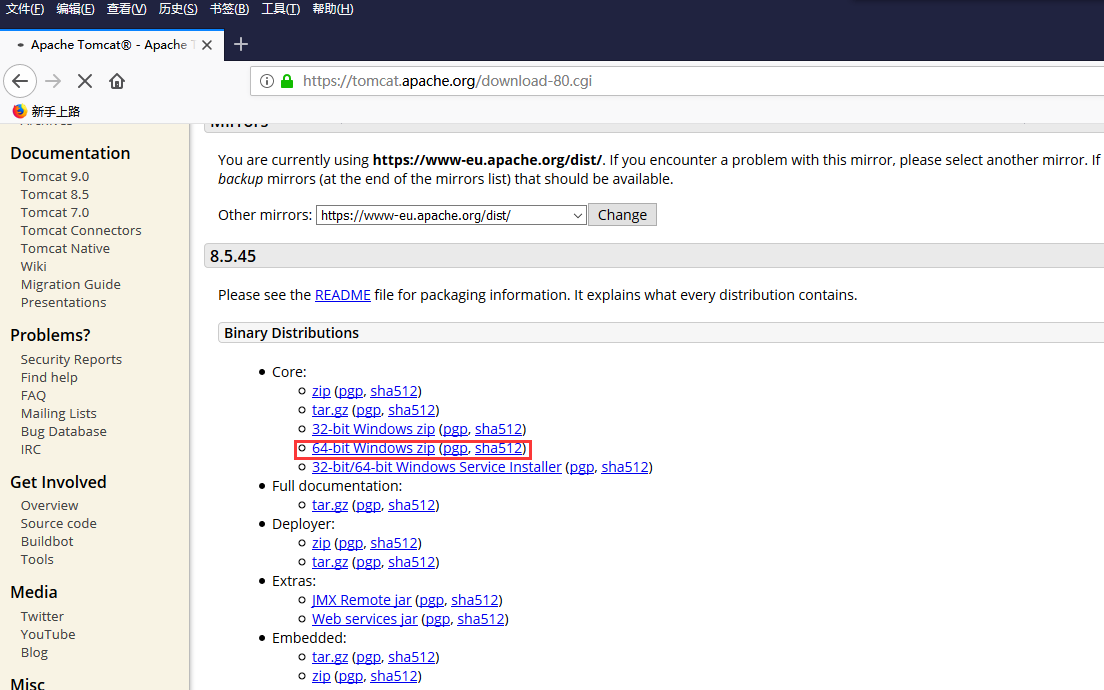1104x690 pixels.
Task: Click the green padlock security icon
Action: (x=287, y=81)
